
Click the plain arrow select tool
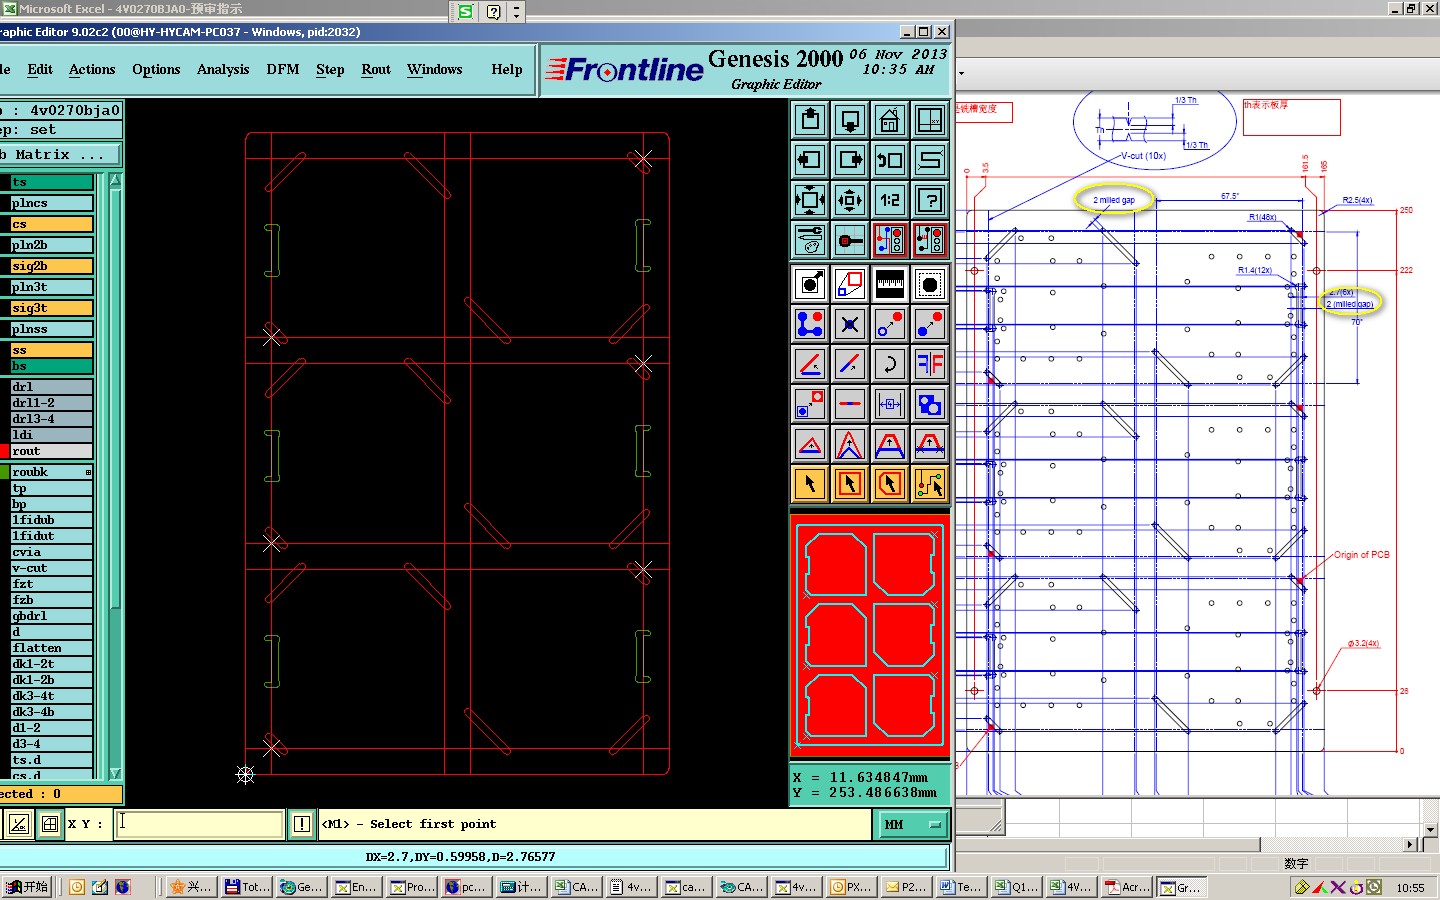(810, 485)
